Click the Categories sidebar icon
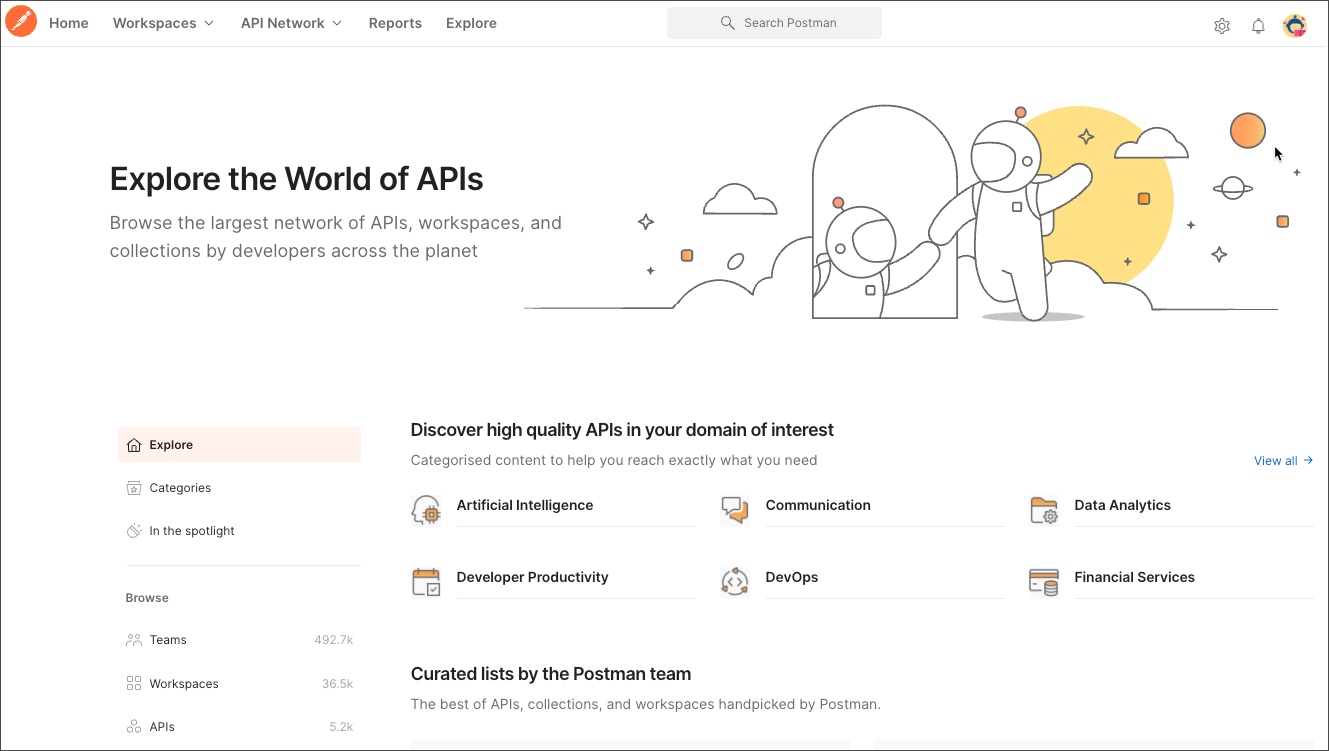Screen dimensions: 1329x751 [x=134, y=488]
